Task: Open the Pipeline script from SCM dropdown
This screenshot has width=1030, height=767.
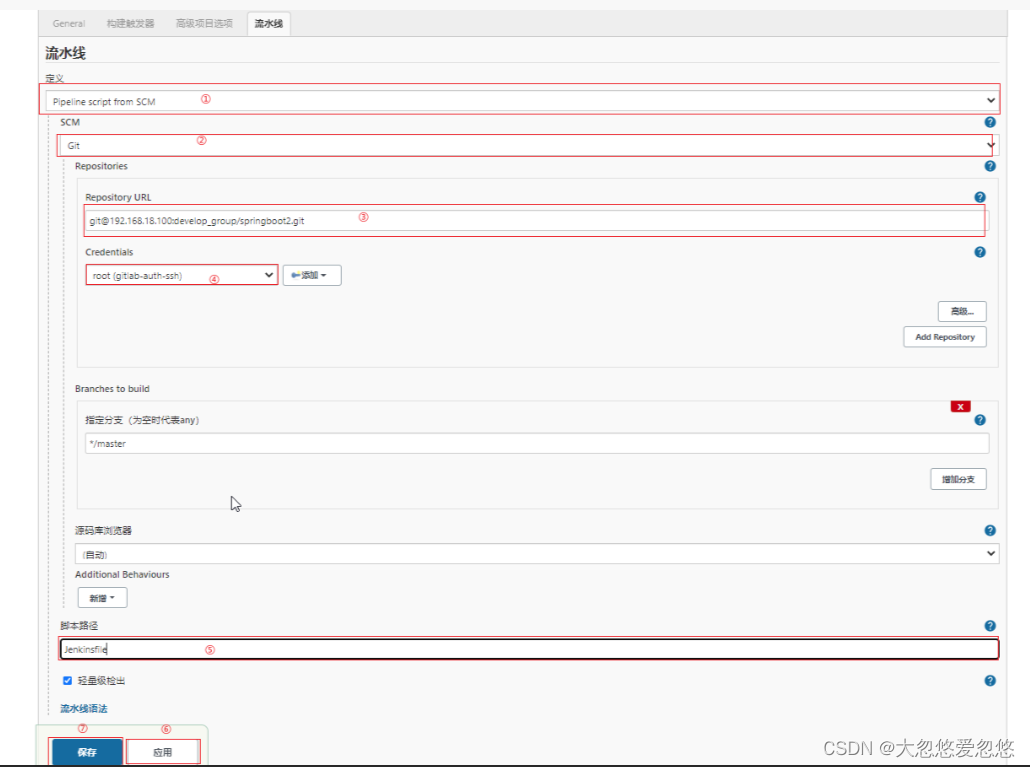Action: pos(522,101)
